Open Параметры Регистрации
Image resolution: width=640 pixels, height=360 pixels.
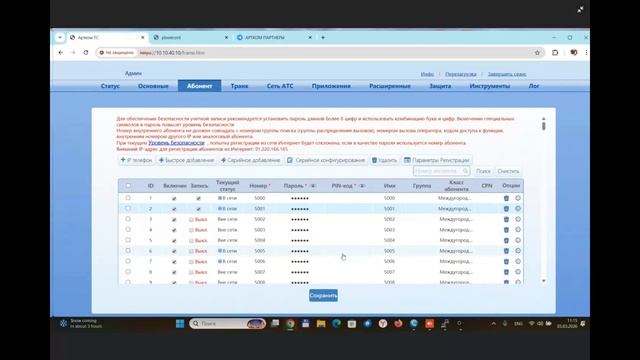[x=437, y=160]
